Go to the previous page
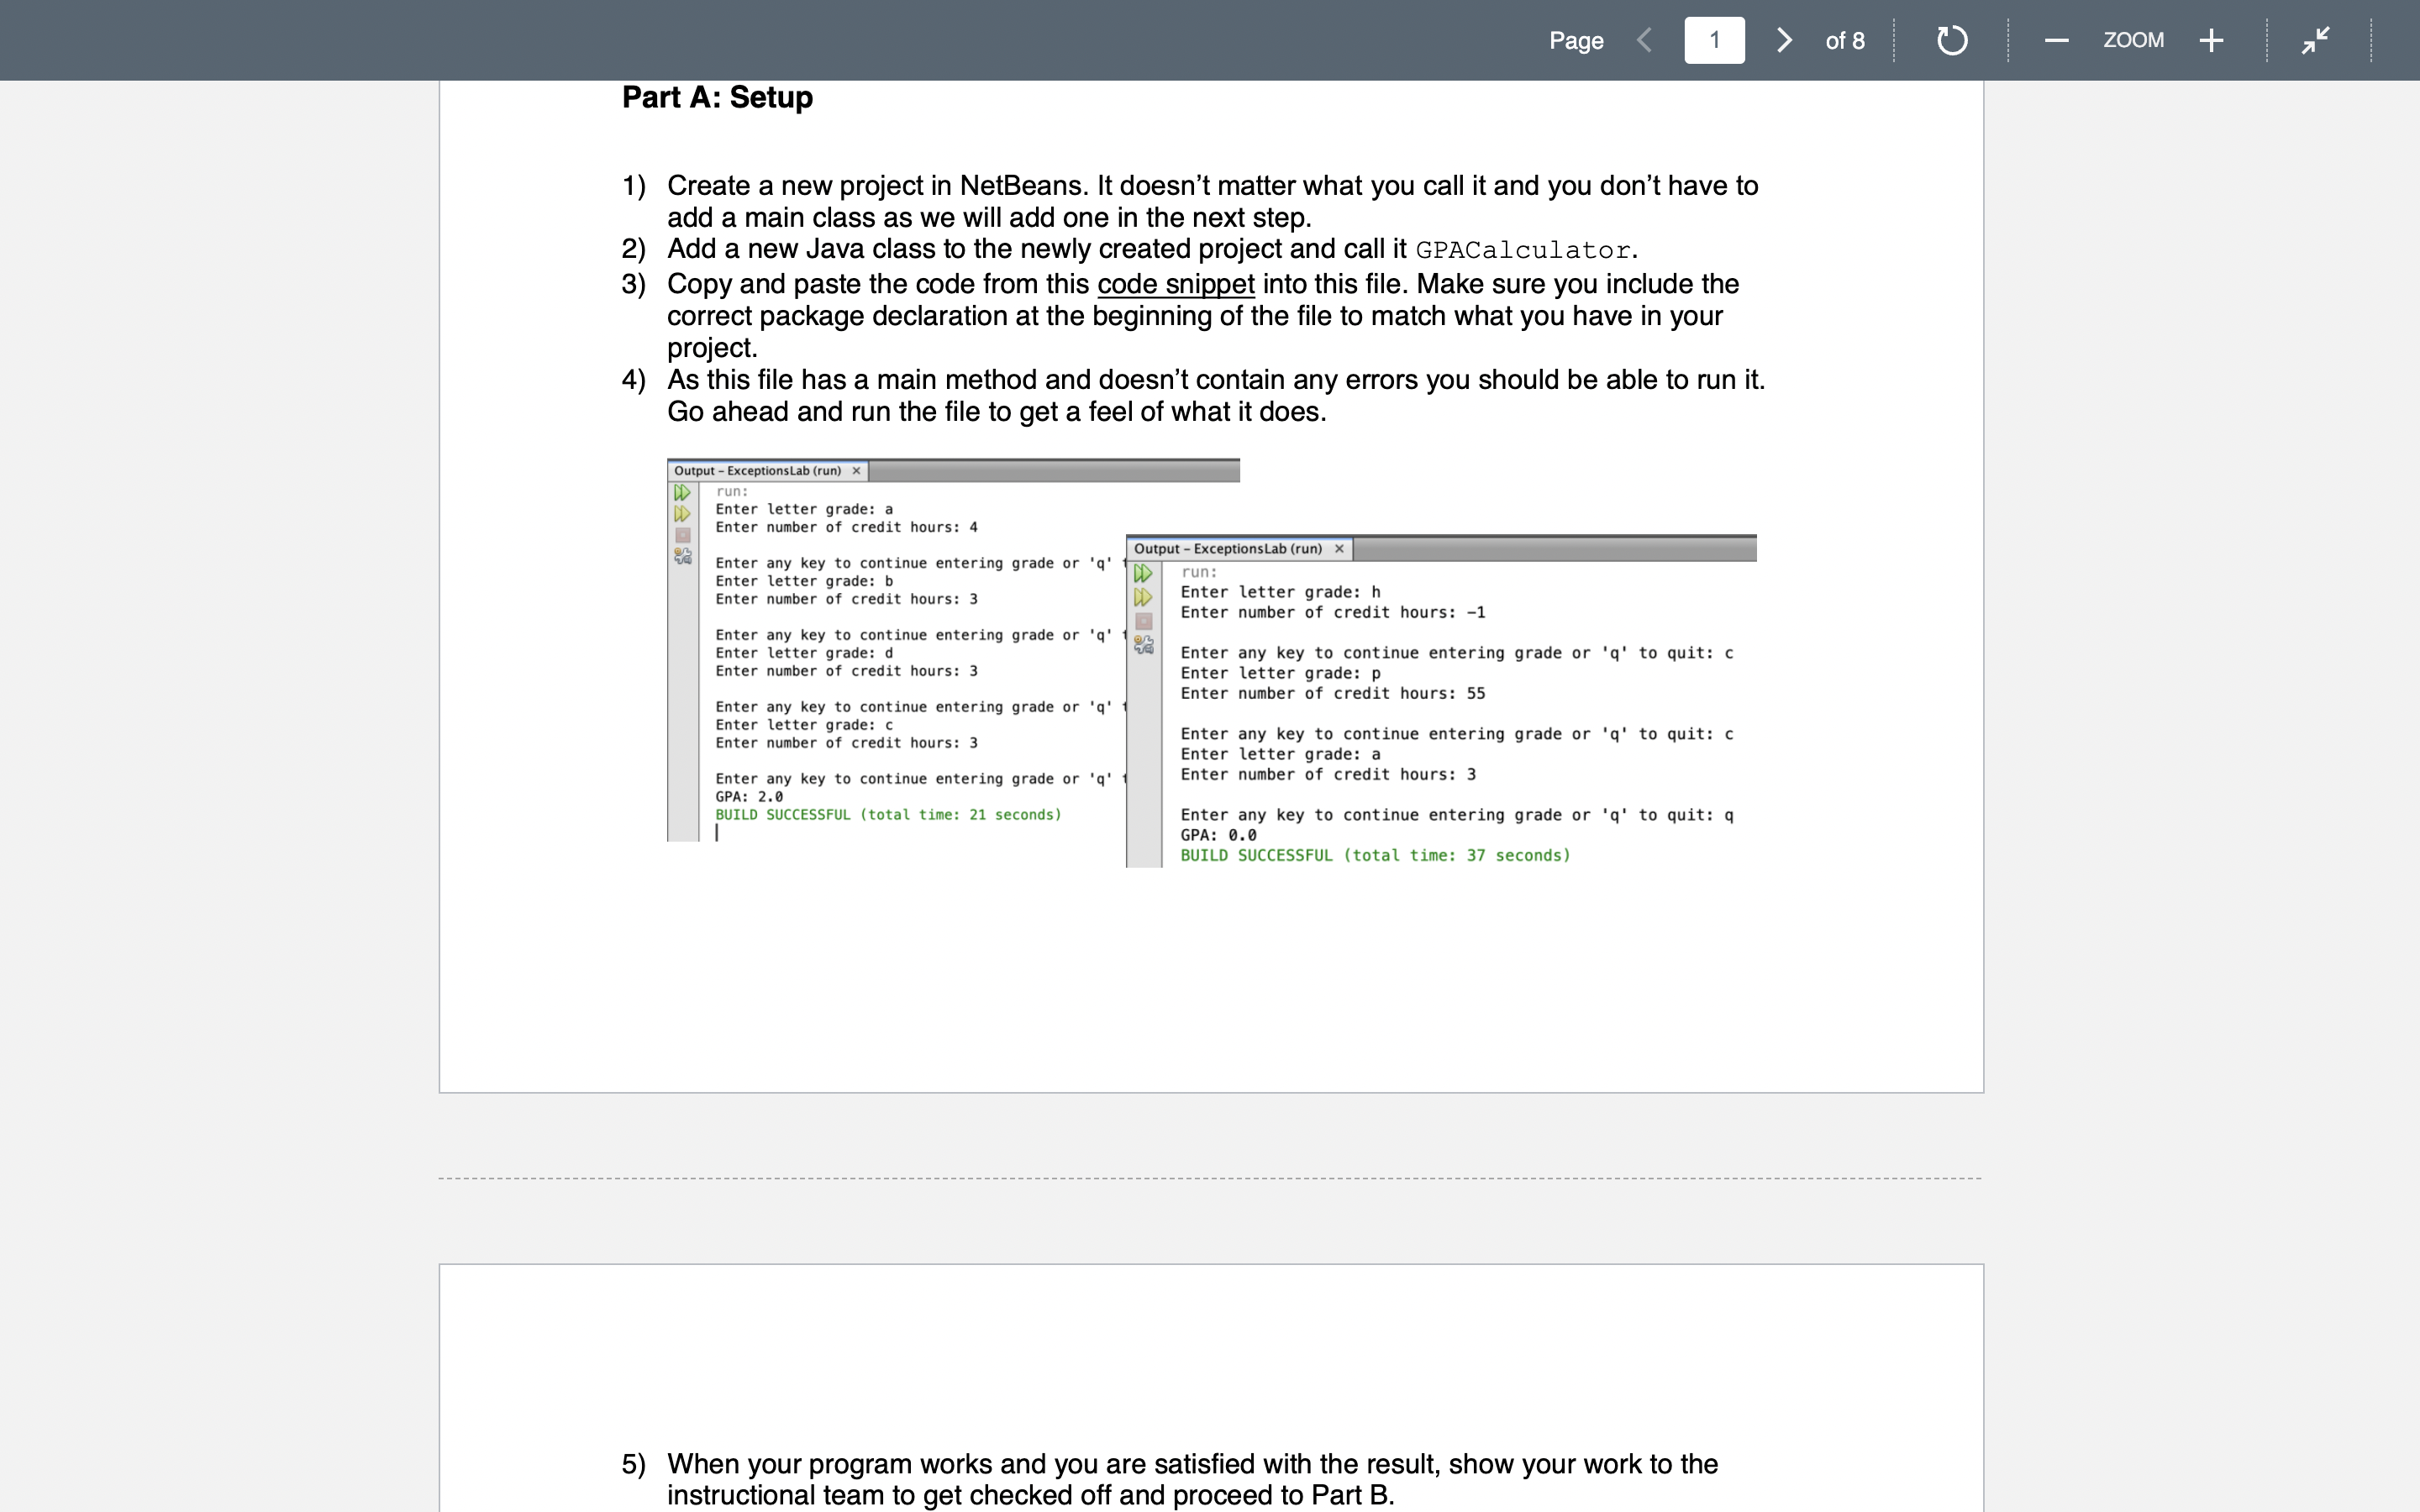 coord(1644,40)
